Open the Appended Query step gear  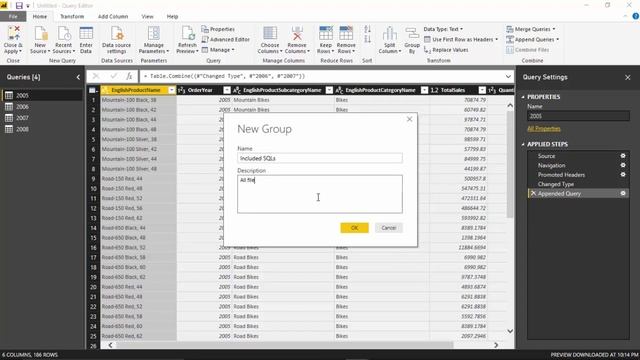click(x=623, y=193)
